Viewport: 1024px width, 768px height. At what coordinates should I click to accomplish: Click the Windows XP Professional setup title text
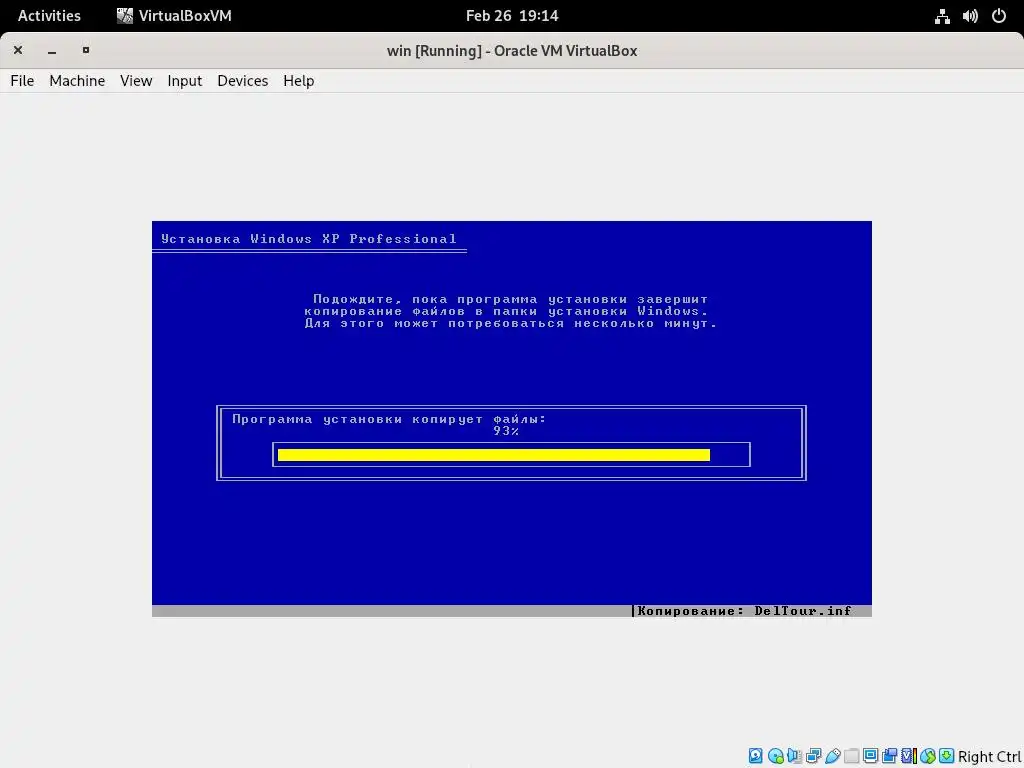point(308,239)
